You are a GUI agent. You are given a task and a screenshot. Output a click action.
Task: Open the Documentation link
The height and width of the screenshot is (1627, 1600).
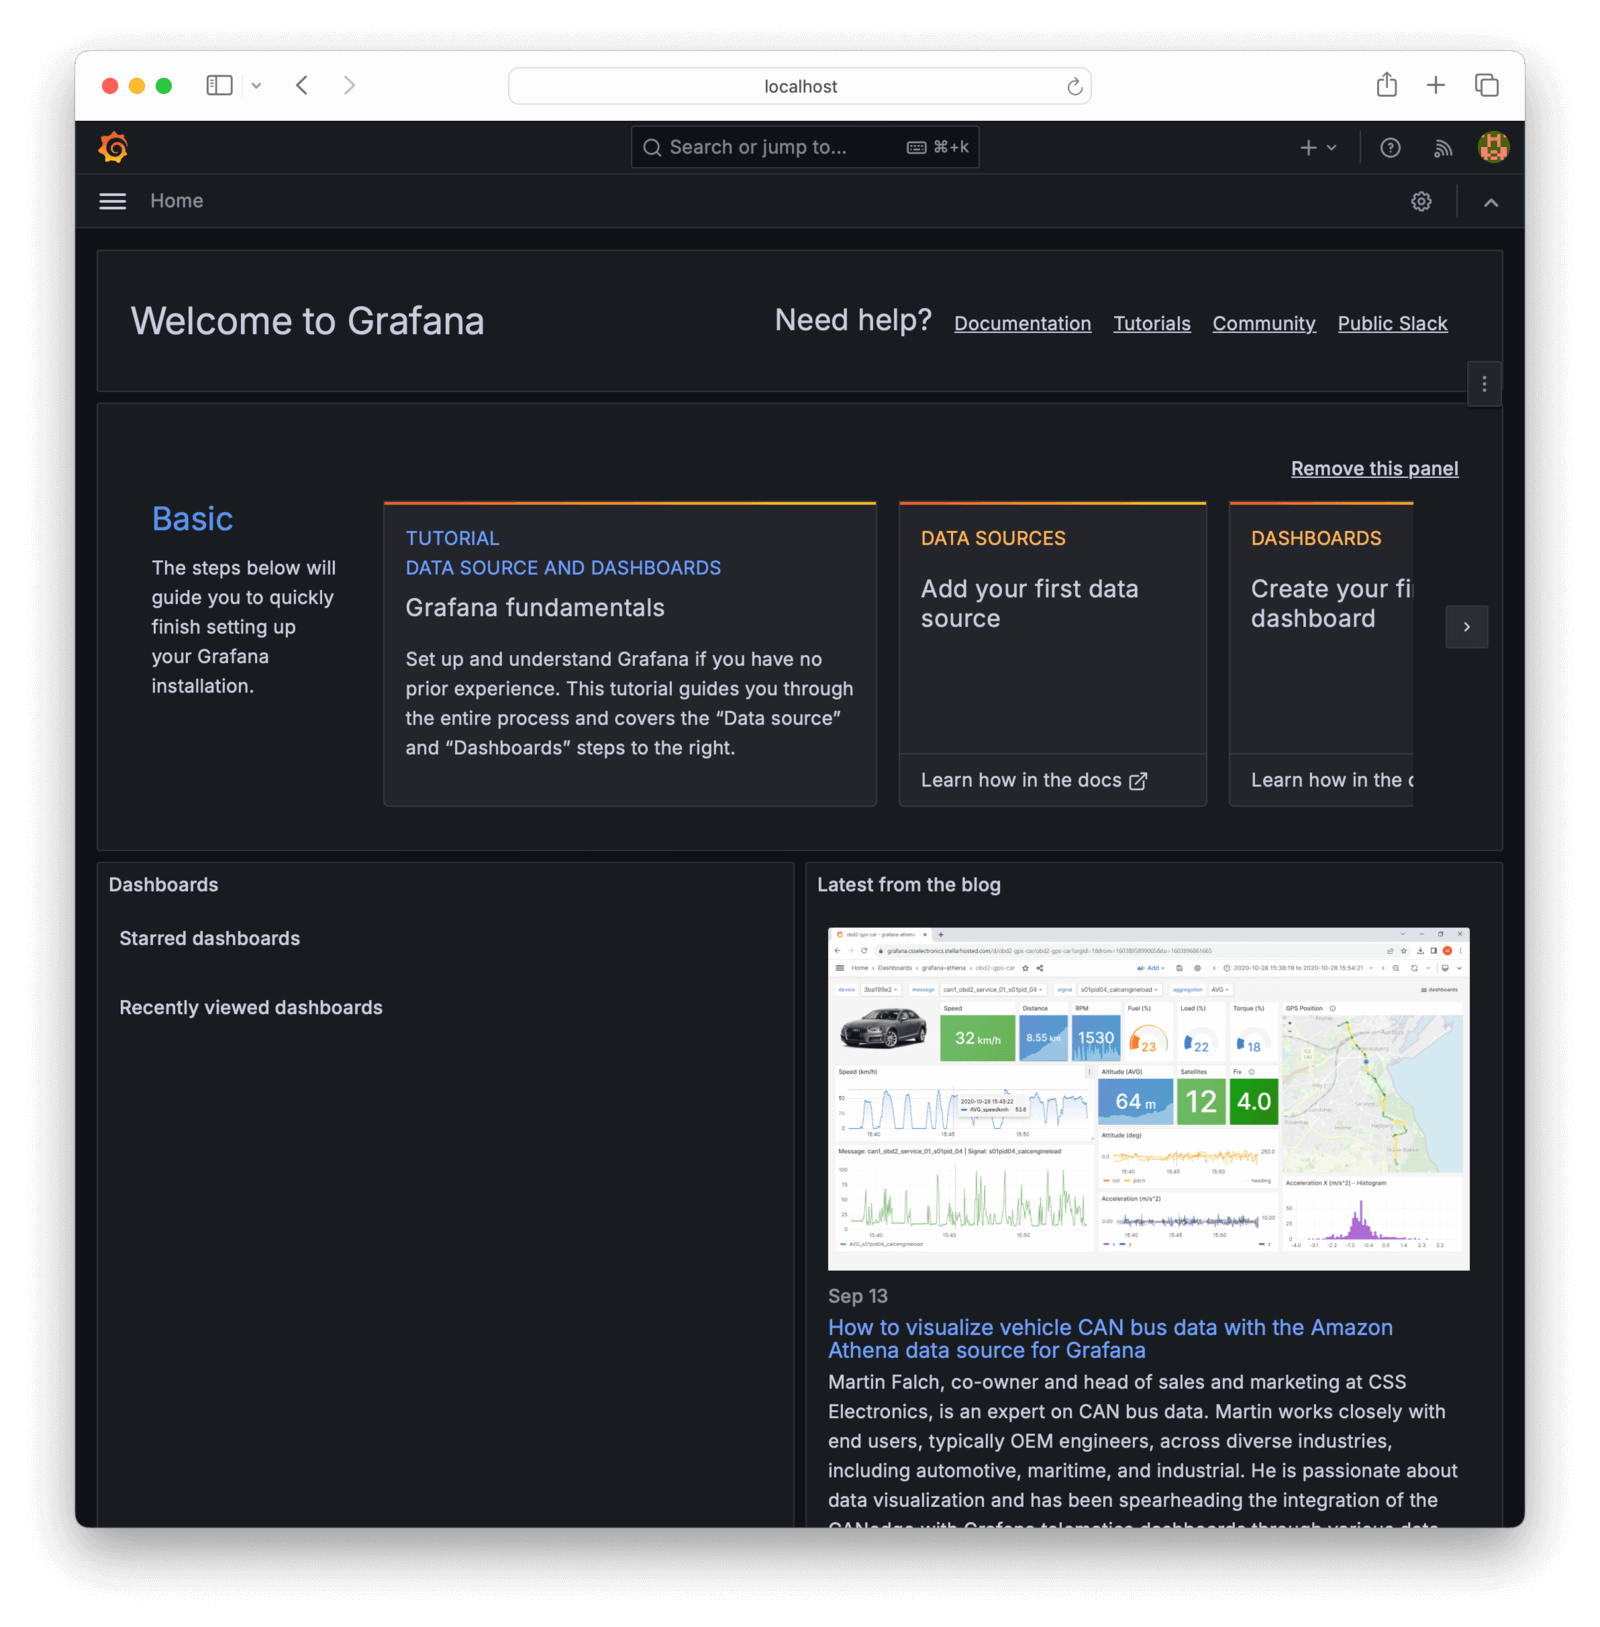point(1022,323)
